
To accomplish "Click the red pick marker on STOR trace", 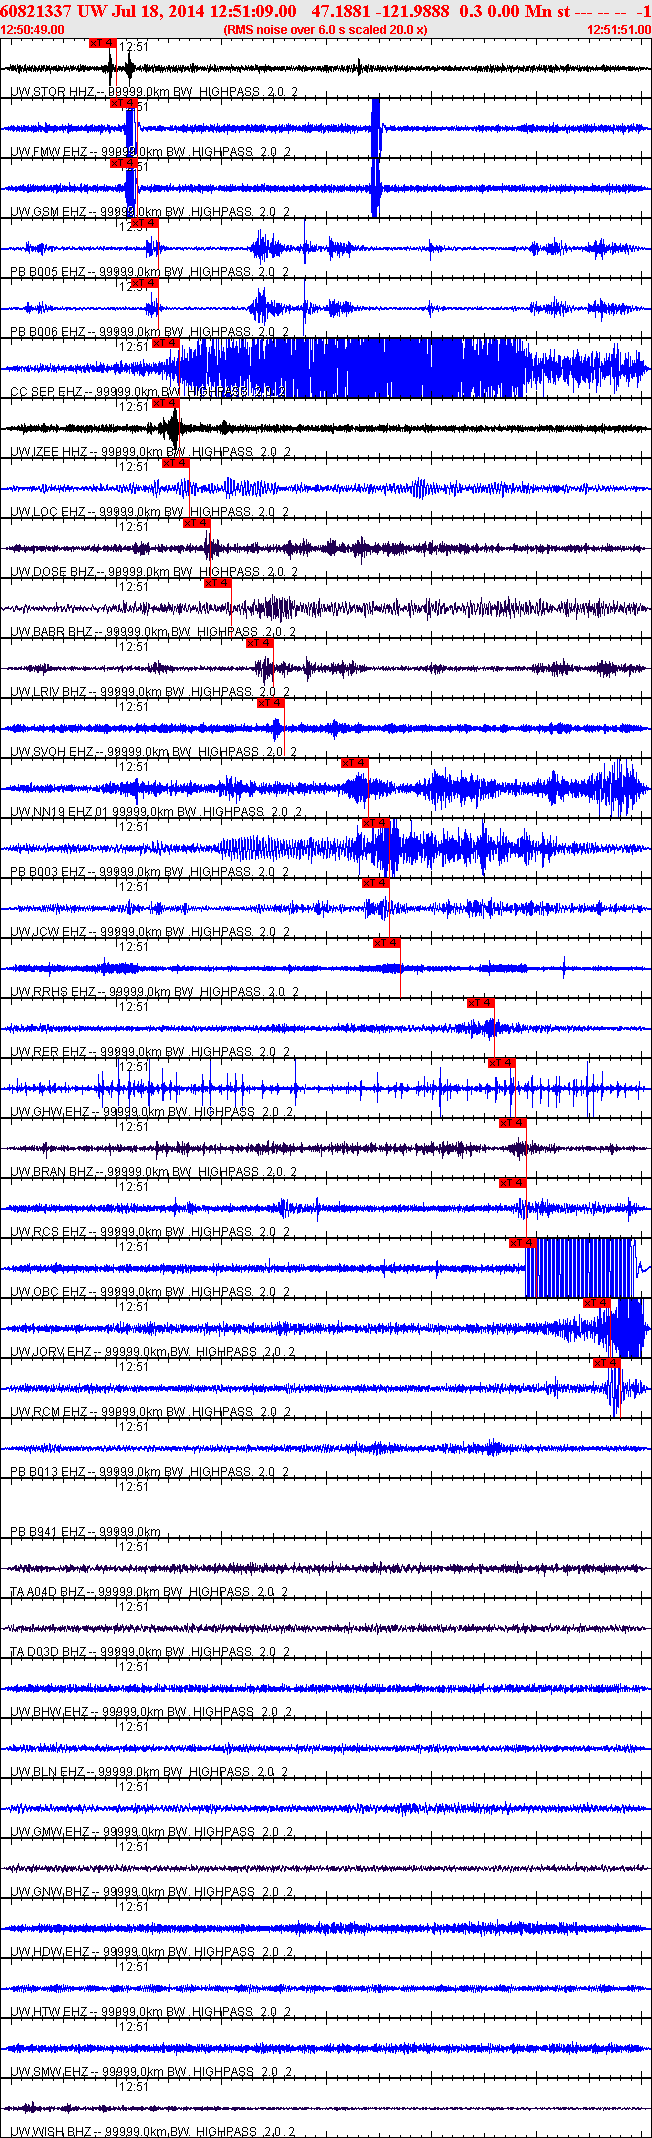I will (102, 43).
